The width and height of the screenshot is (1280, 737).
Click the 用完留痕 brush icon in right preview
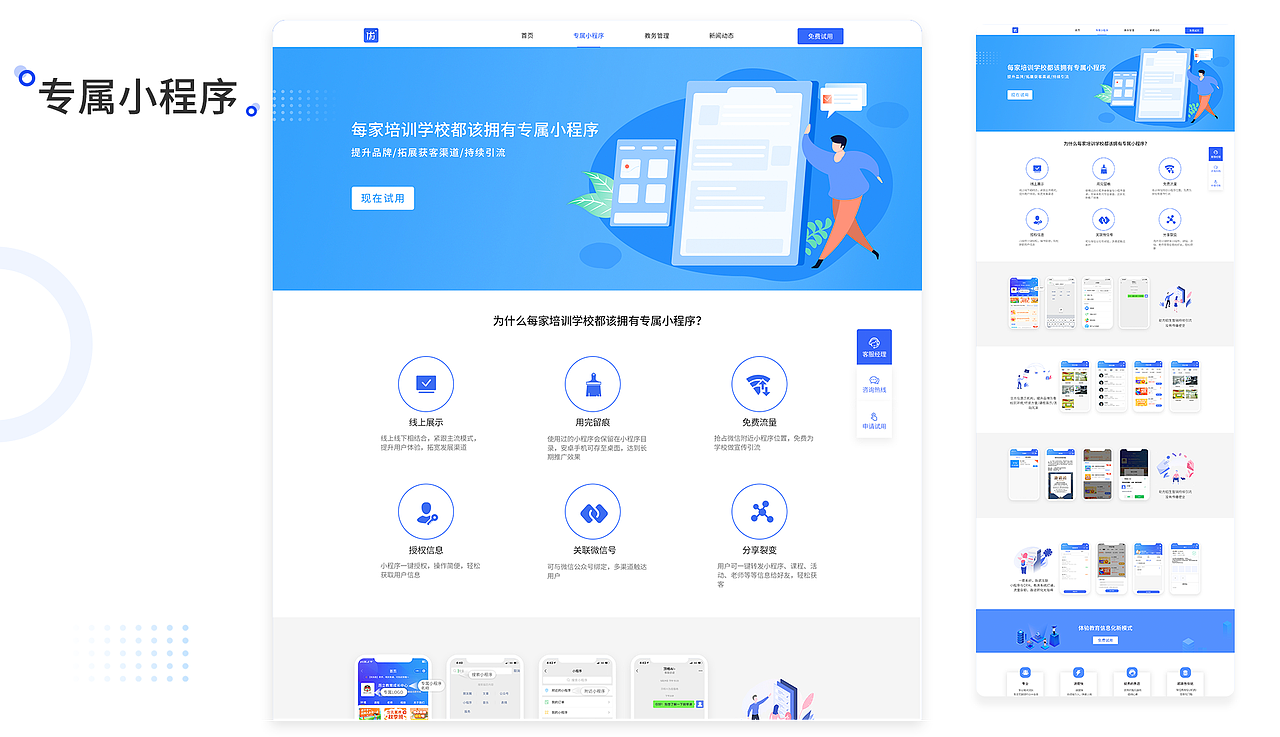click(1104, 168)
